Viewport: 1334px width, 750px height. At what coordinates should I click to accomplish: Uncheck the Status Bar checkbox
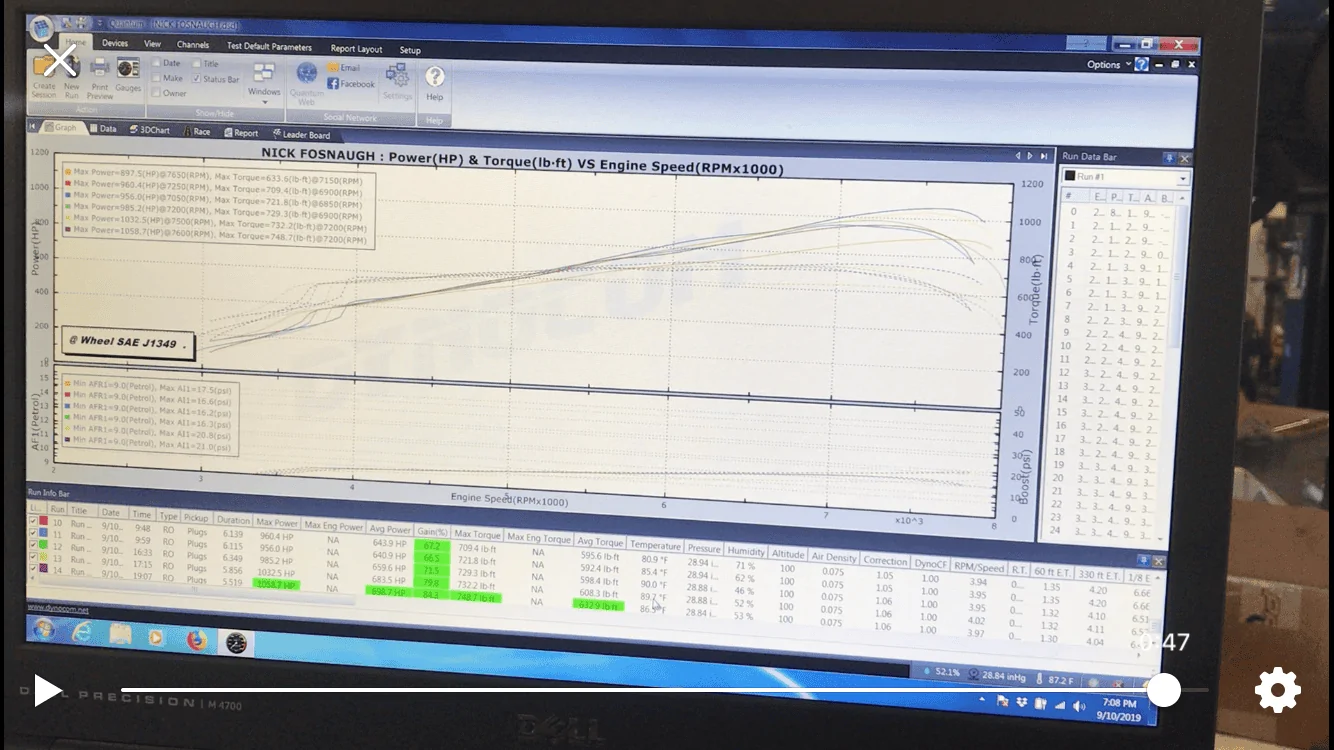[x=196, y=79]
